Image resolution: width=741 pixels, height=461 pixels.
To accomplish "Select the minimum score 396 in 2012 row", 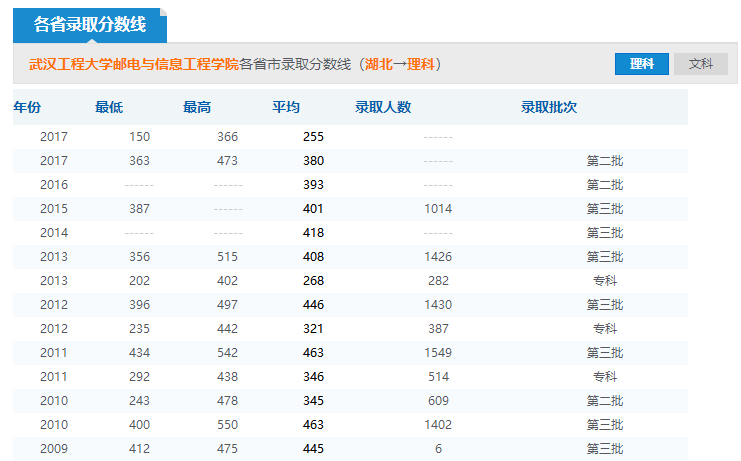I will 139,305.
